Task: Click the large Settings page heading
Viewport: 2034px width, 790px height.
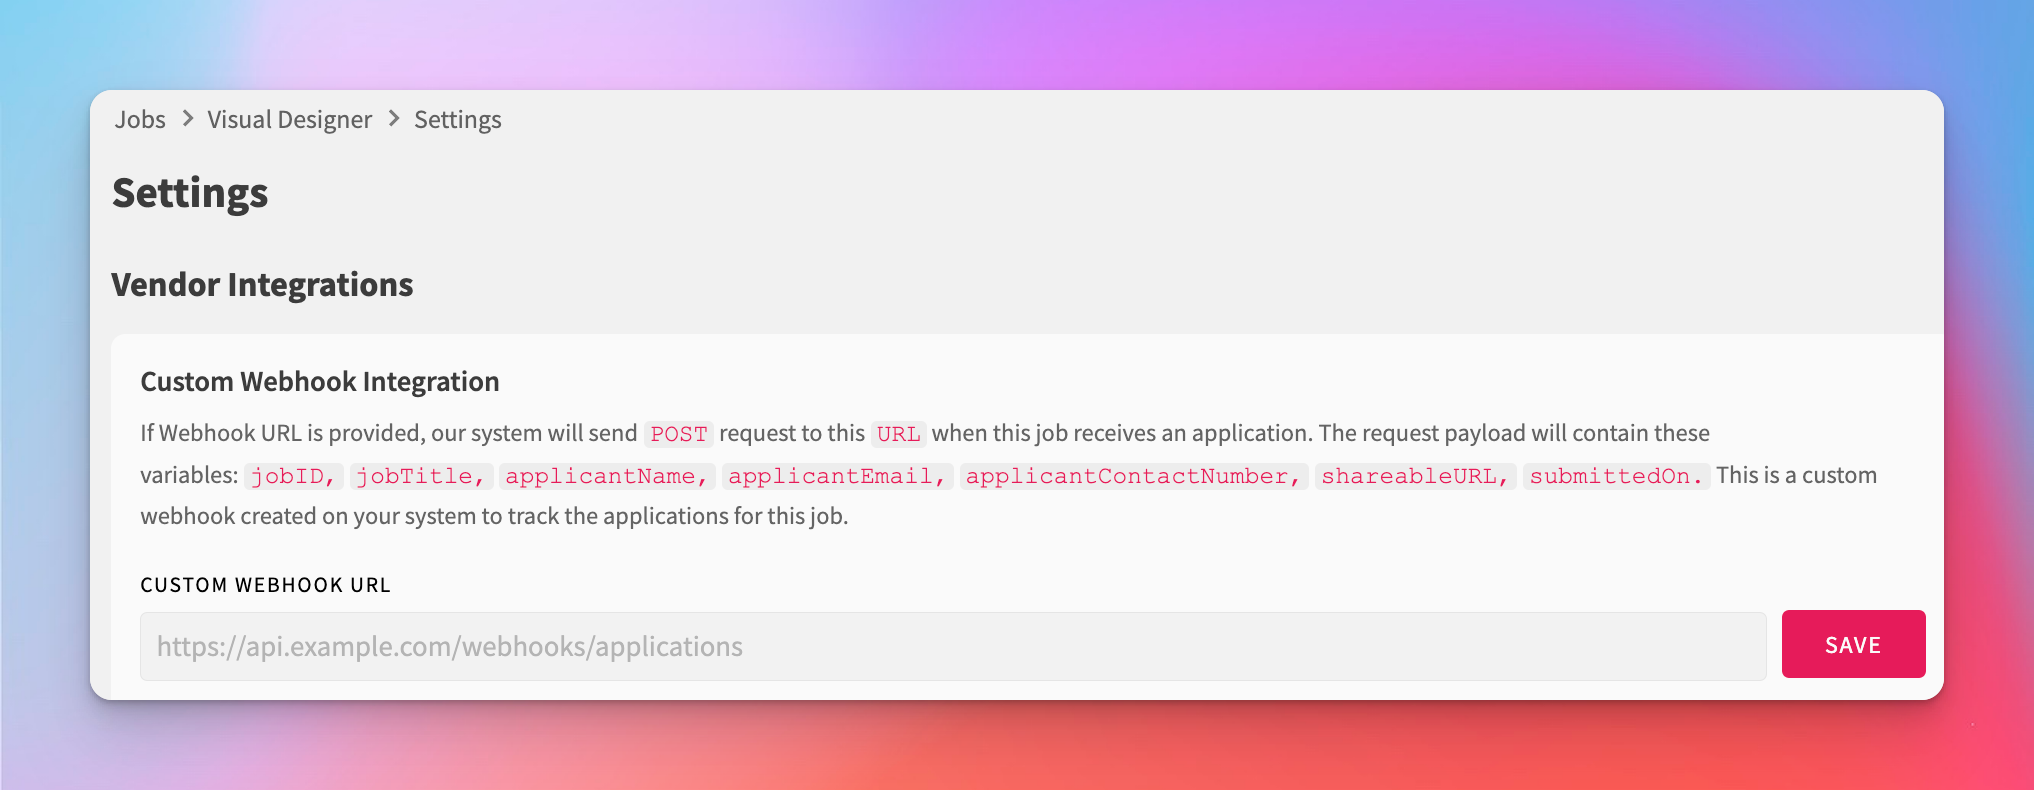Action: click(x=190, y=193)
